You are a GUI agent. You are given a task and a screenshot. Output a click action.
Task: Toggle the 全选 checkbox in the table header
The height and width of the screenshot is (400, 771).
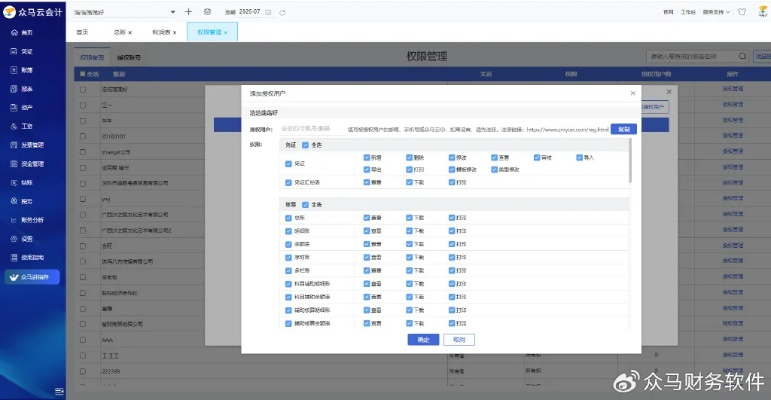click(x=83, y=74)
